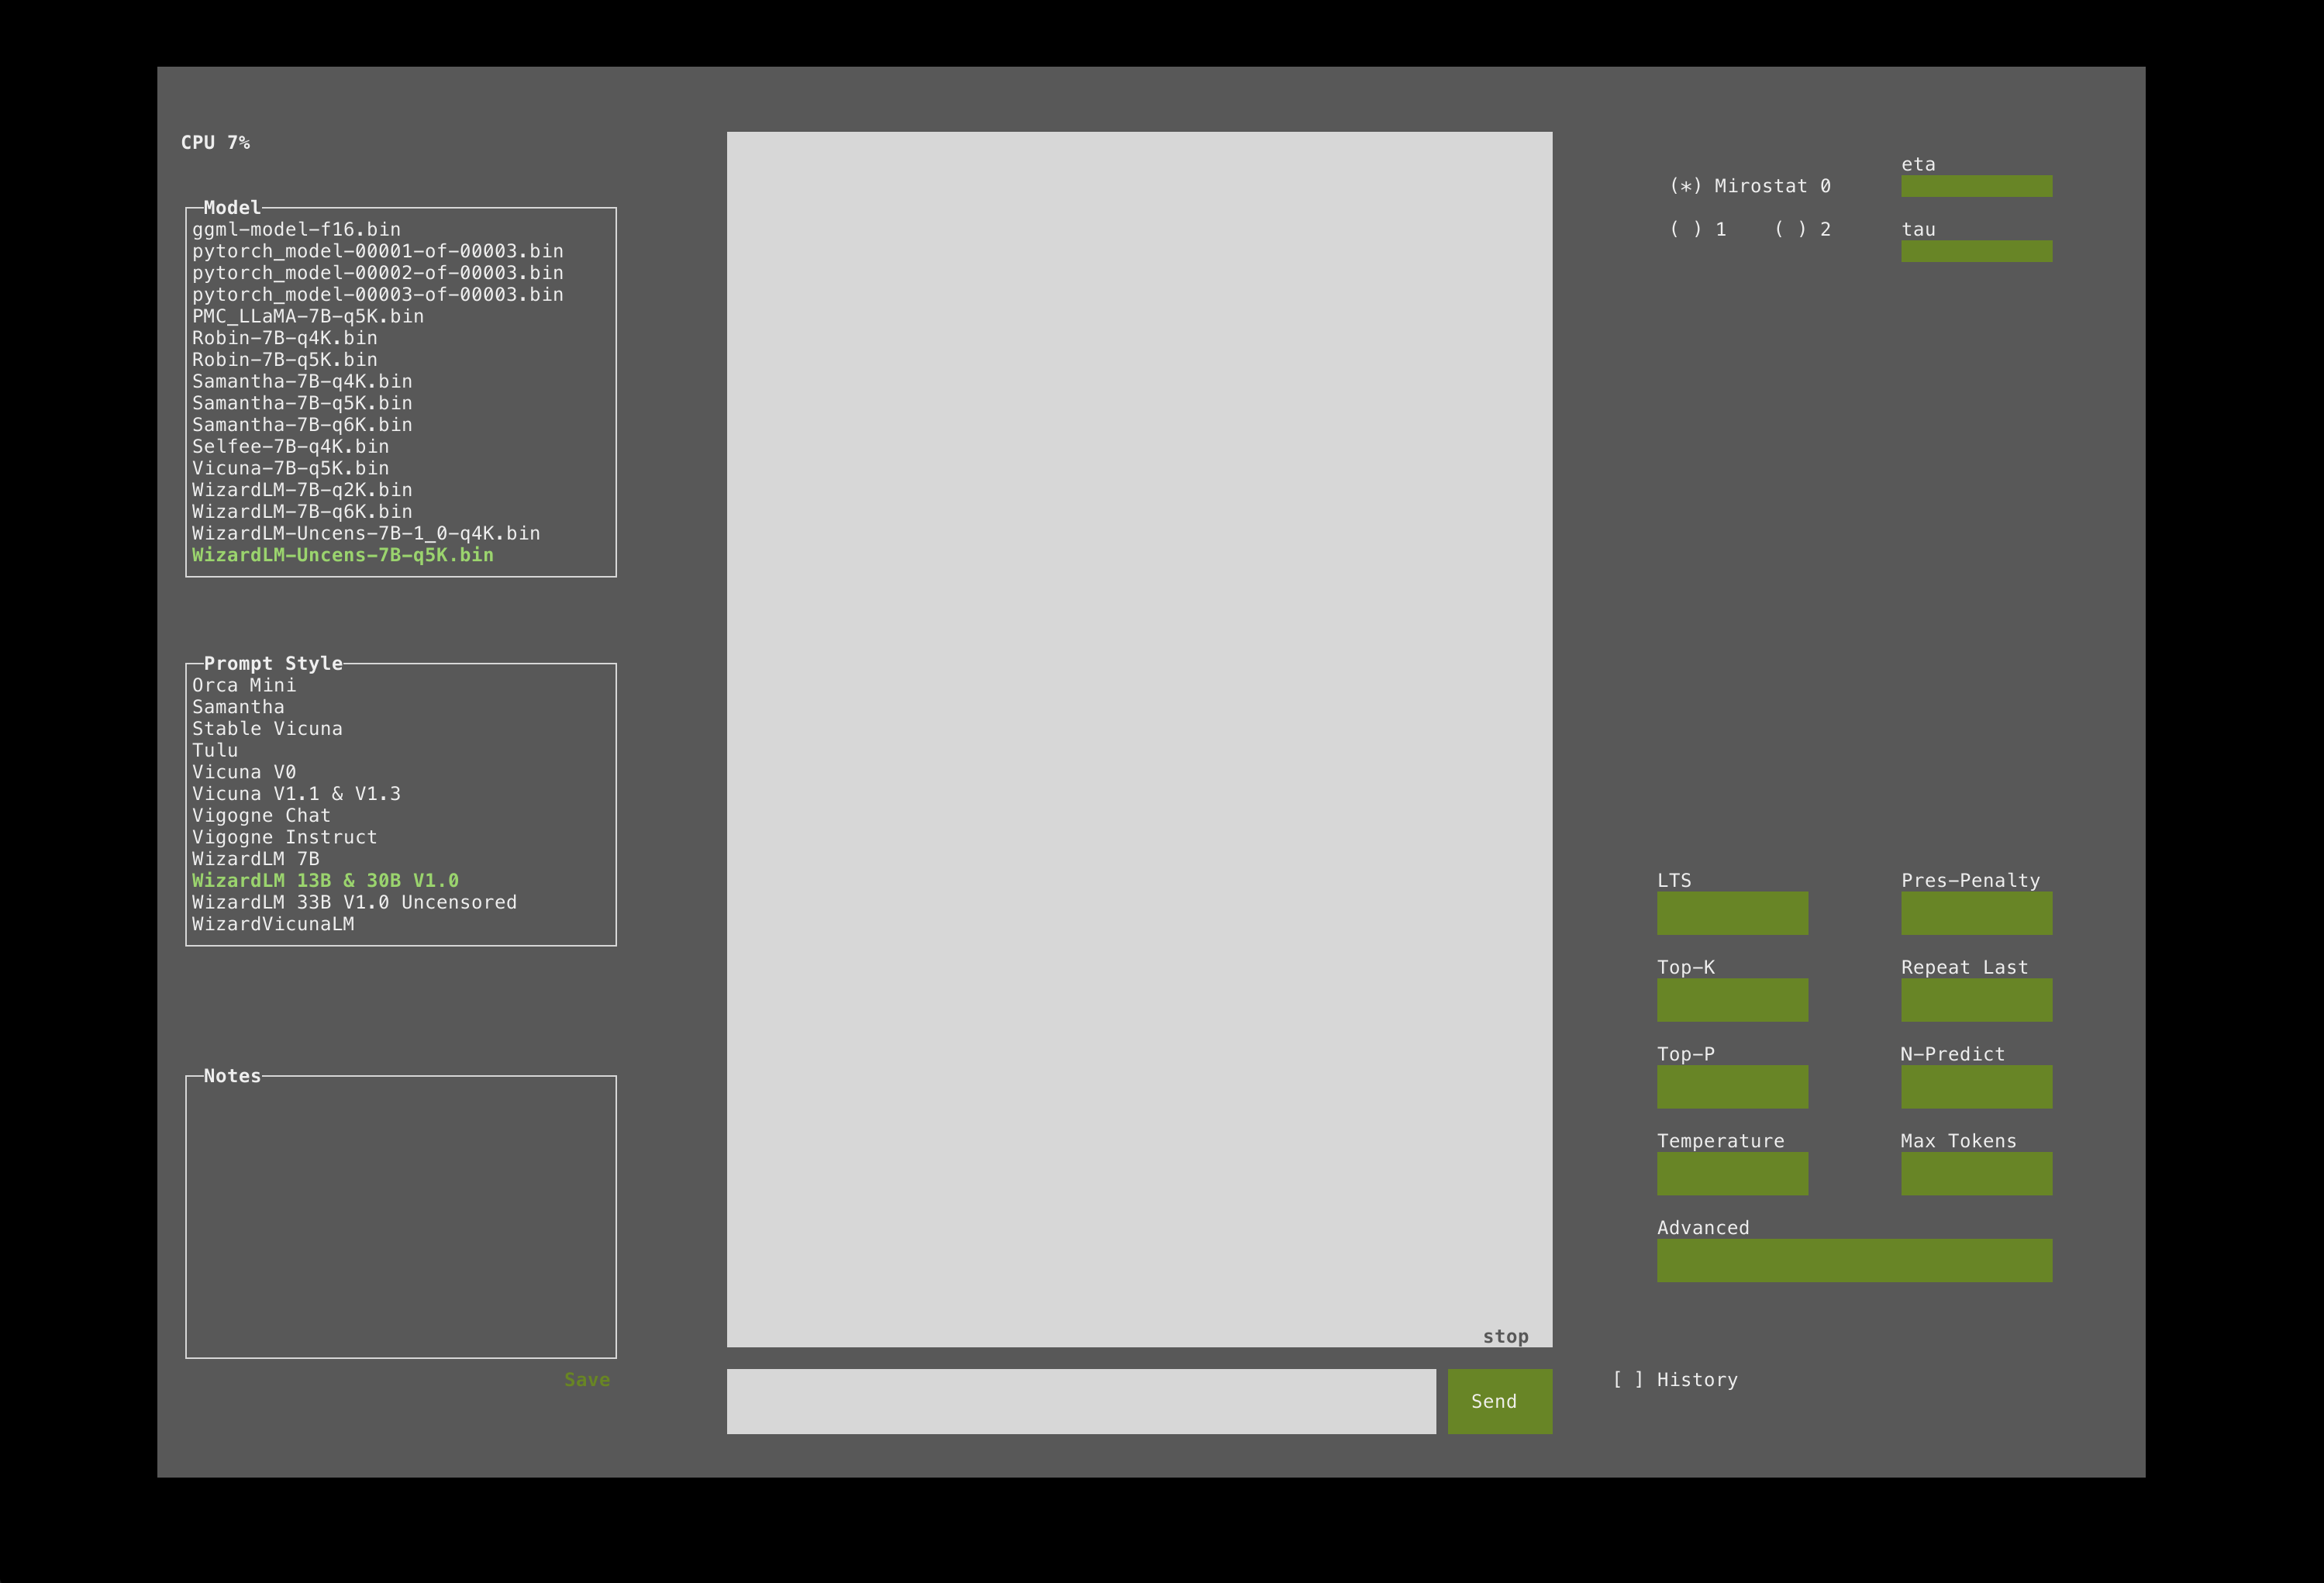Image resolution: width=2324 pixels, height=1583 pixels.
Task: Click the Top-K value field
Action: pos(1732,1000)
